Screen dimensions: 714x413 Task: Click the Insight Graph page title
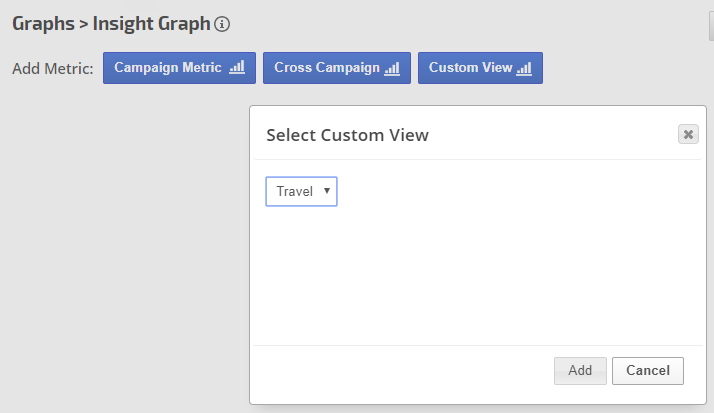tap(151, 23)
